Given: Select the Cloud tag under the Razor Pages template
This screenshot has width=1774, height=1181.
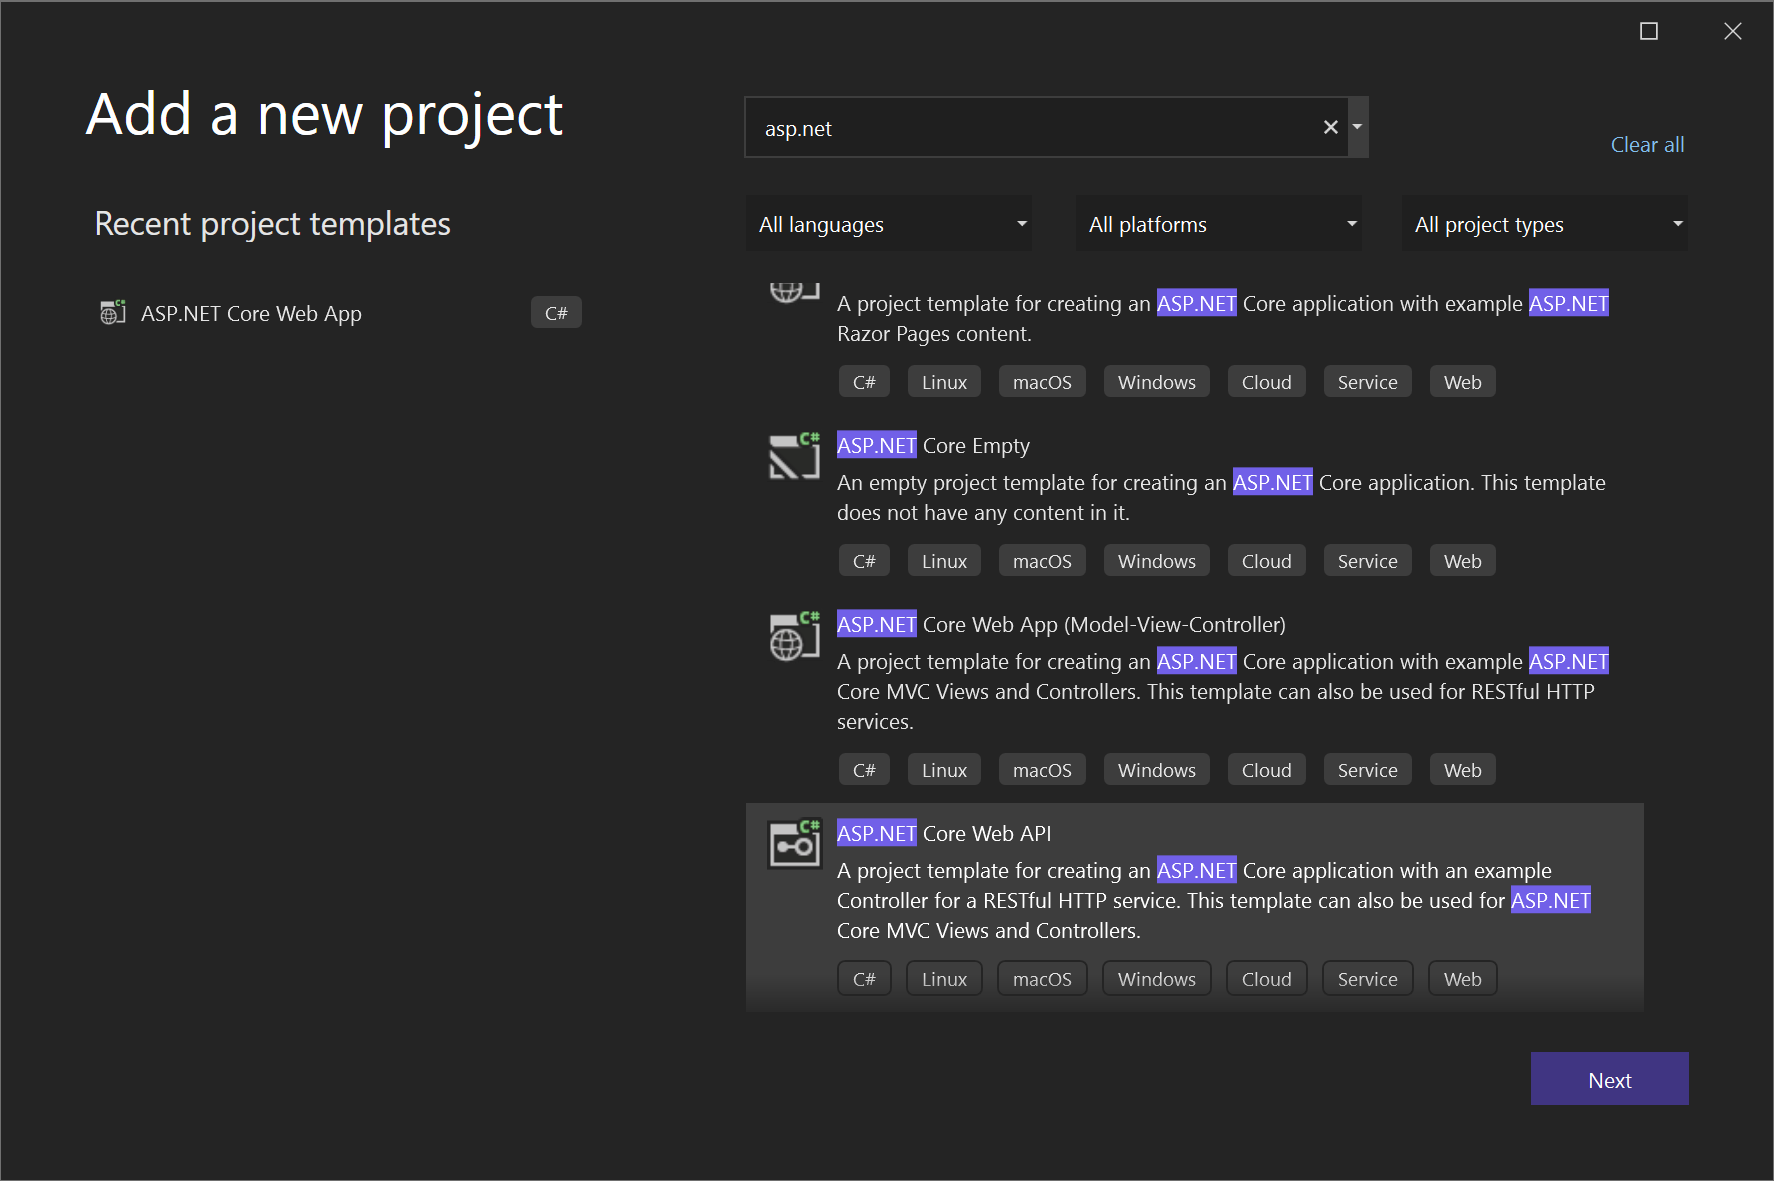Looking at the screenshot, I should point(1266,381).
